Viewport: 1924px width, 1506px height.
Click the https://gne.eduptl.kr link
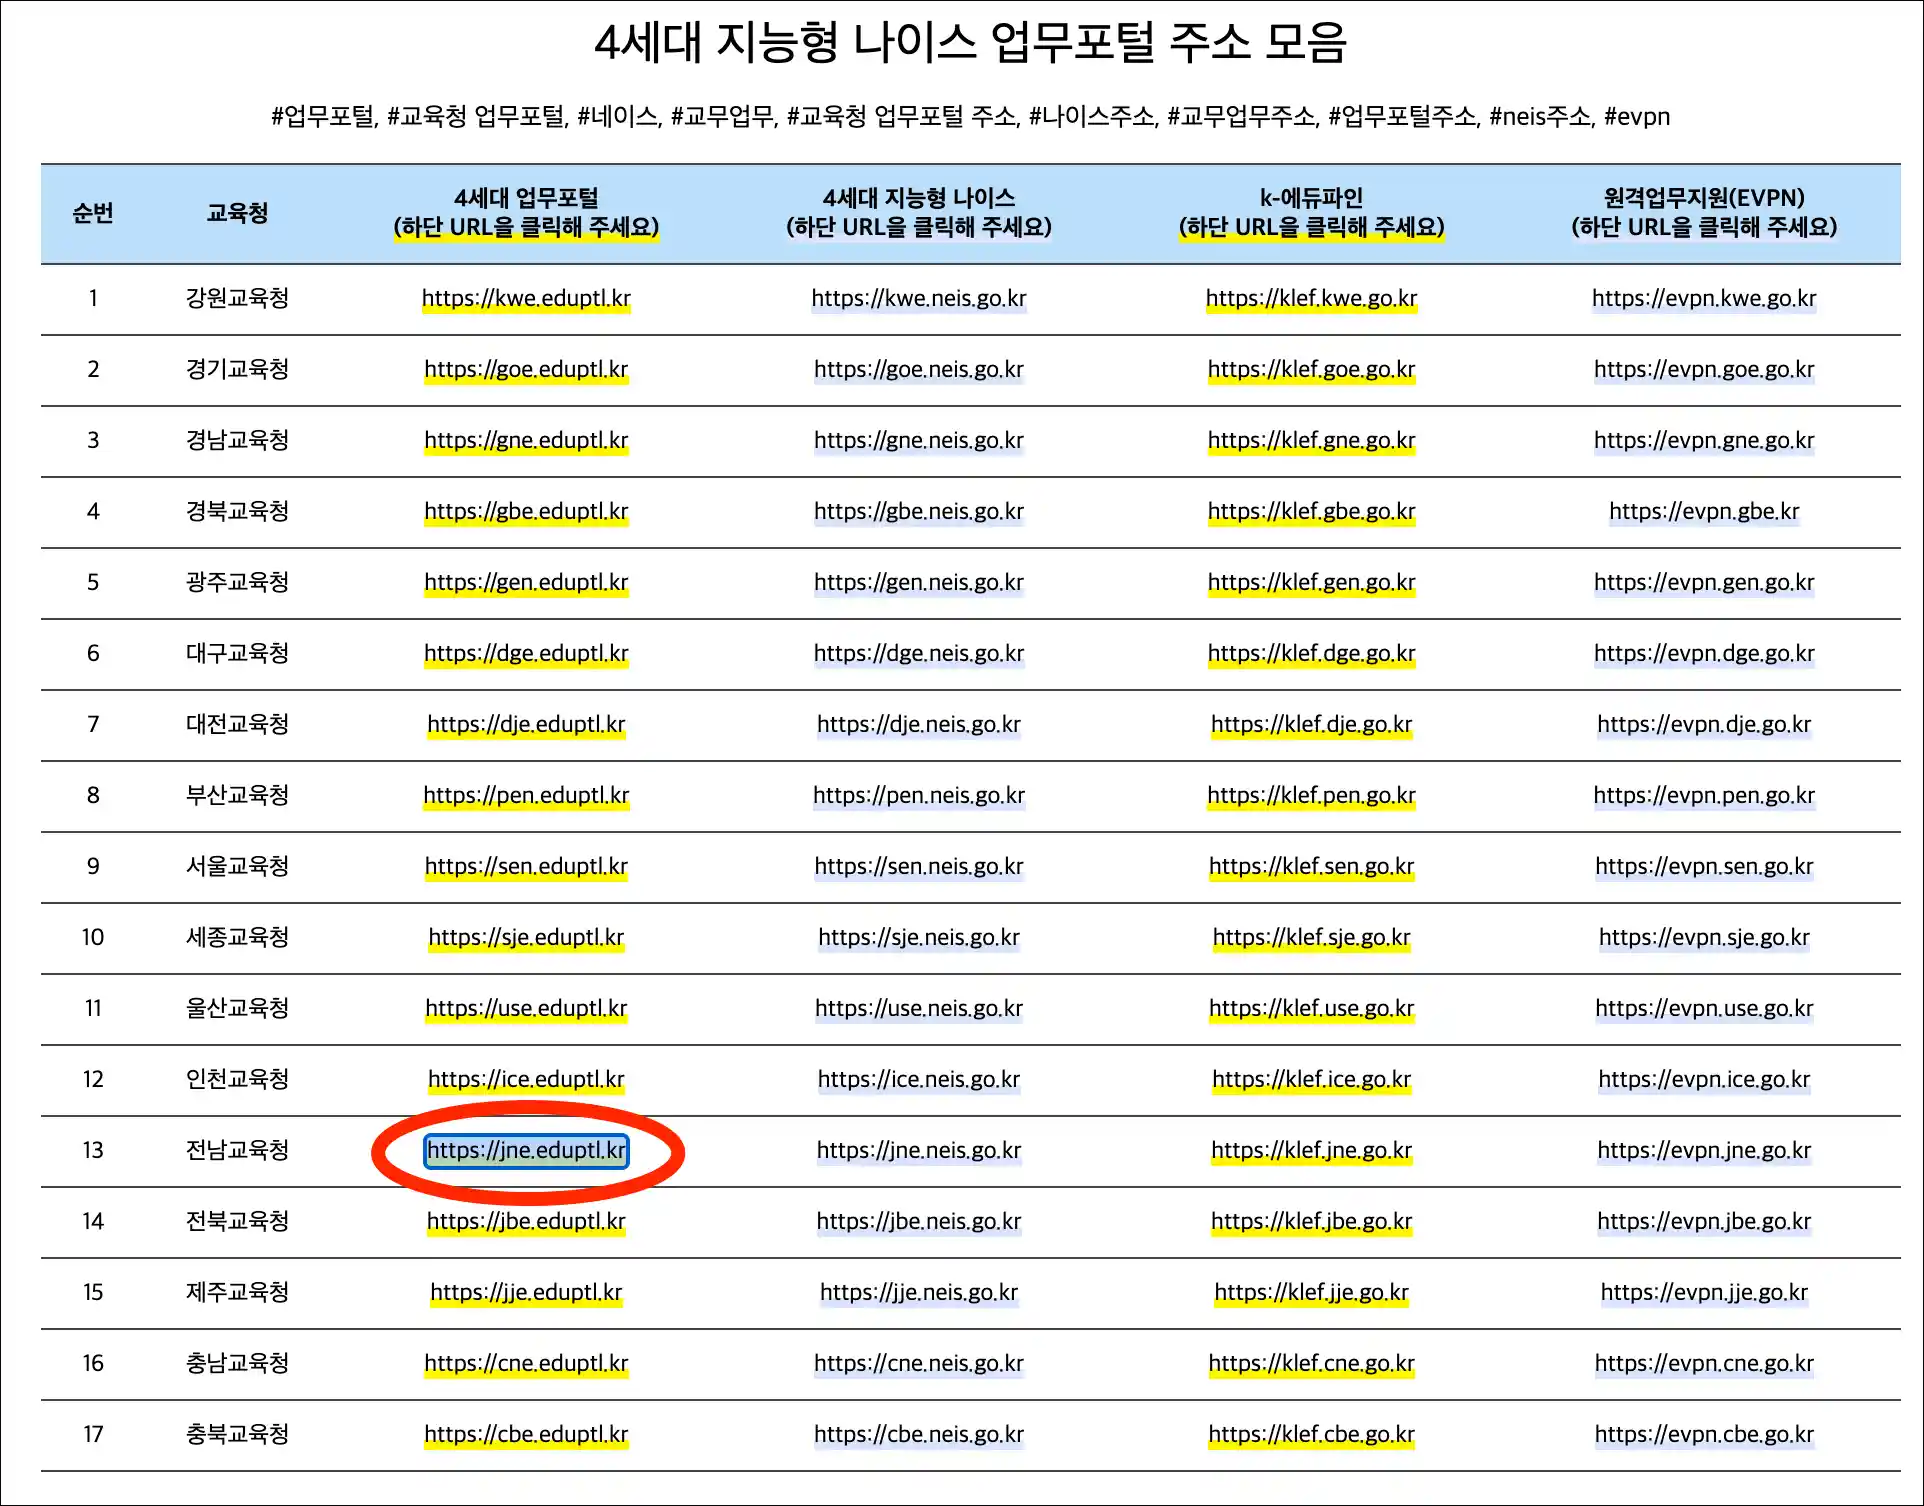[x=526, y=440]
